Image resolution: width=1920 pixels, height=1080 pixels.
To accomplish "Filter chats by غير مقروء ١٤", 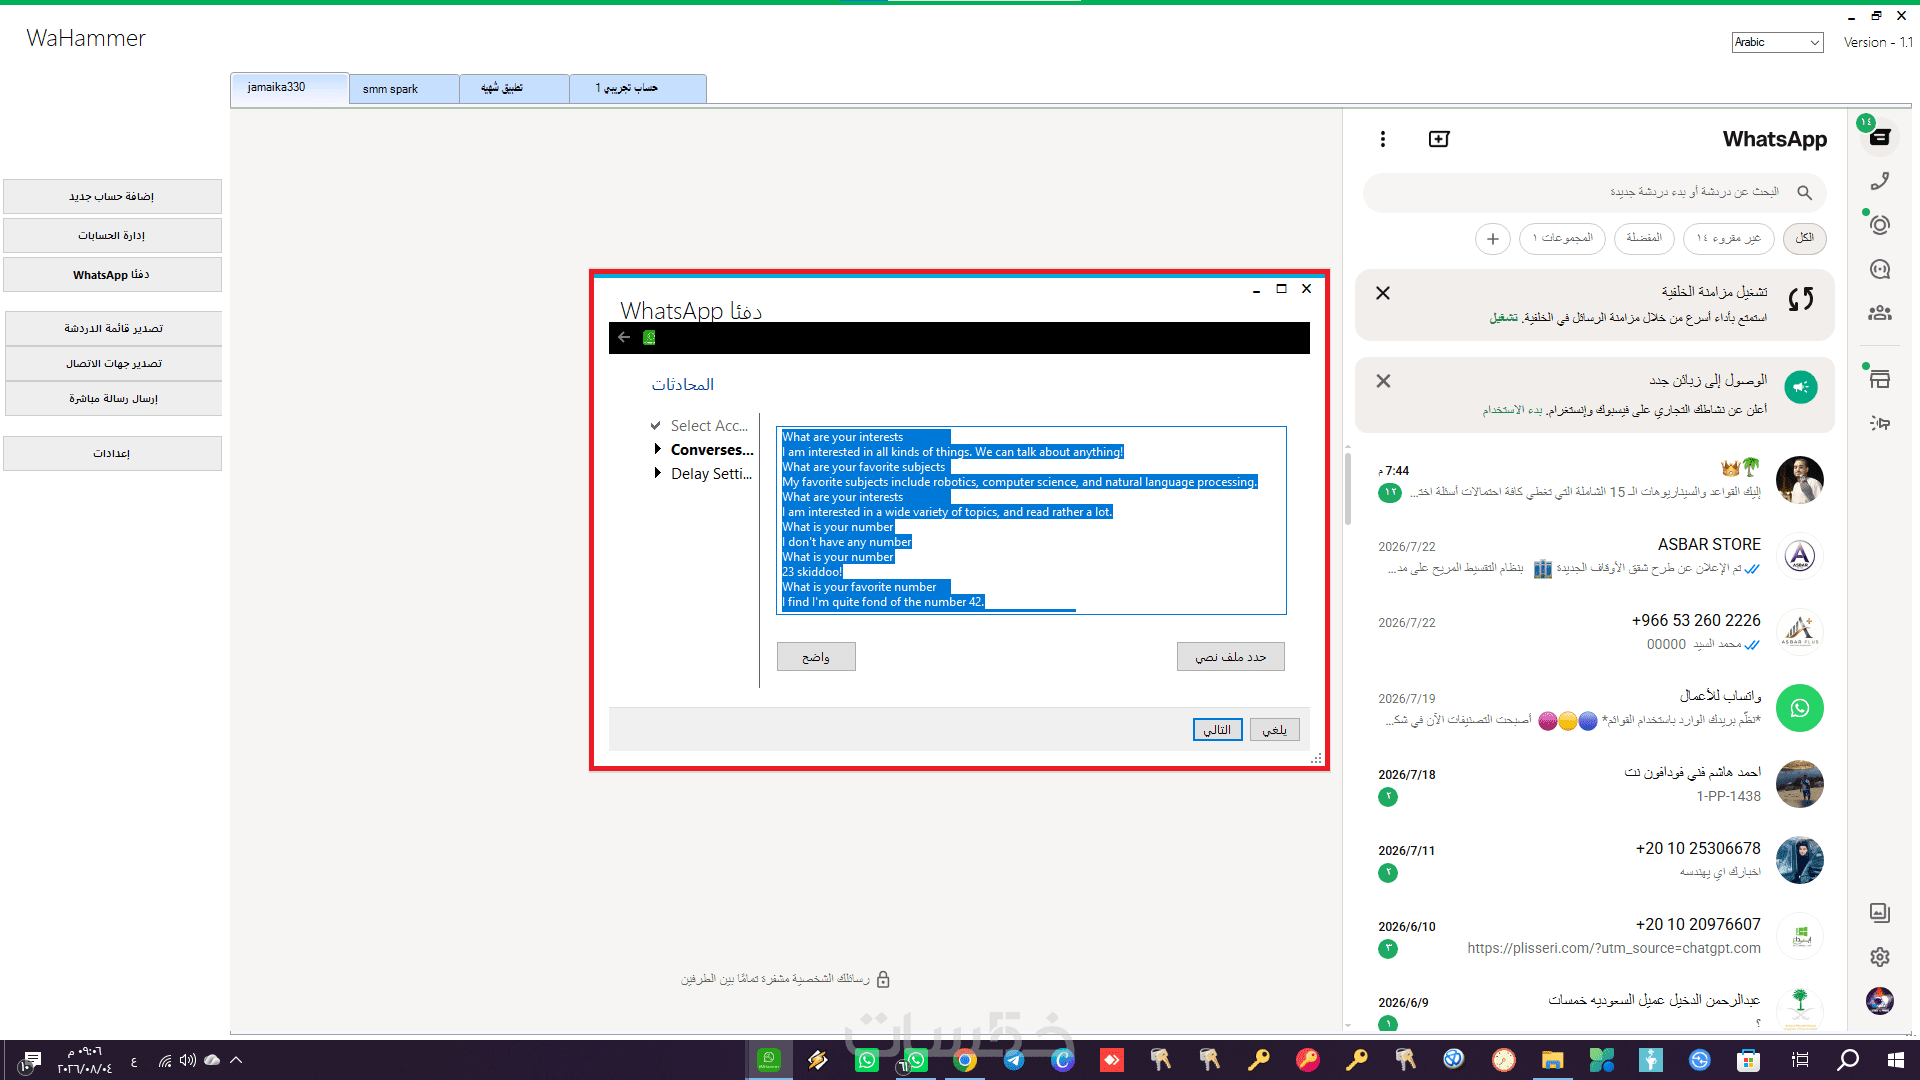I will [1728, 238].
